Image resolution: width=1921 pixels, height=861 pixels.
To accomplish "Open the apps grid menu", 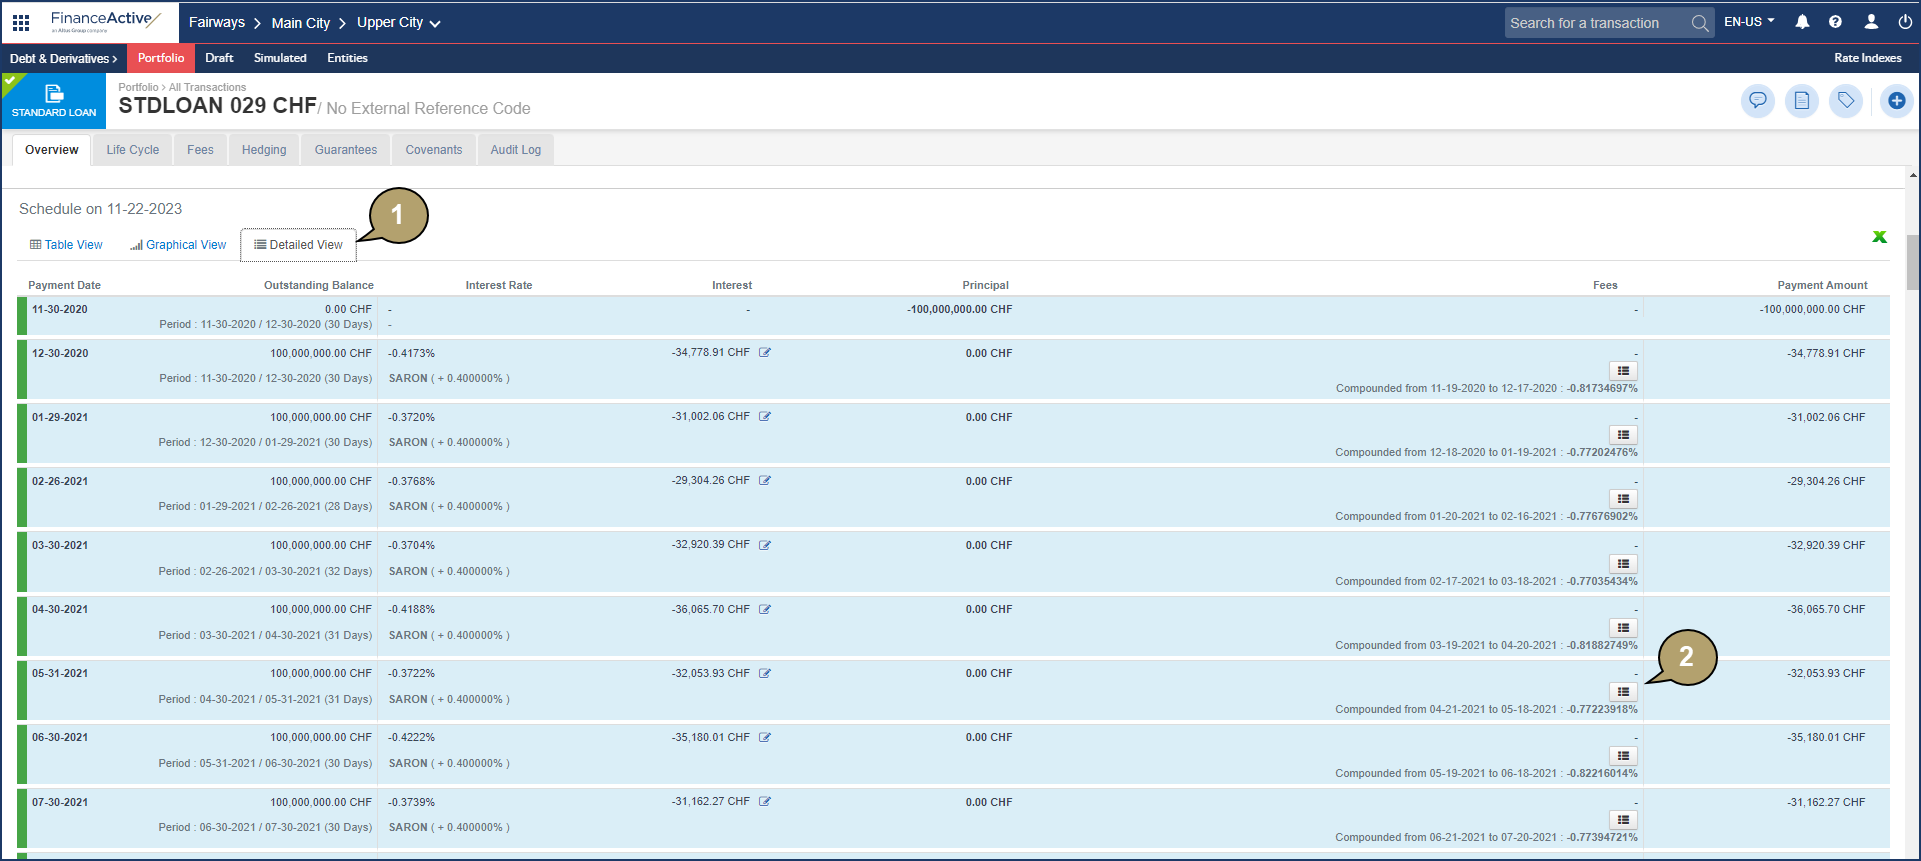I will (21, 22).
